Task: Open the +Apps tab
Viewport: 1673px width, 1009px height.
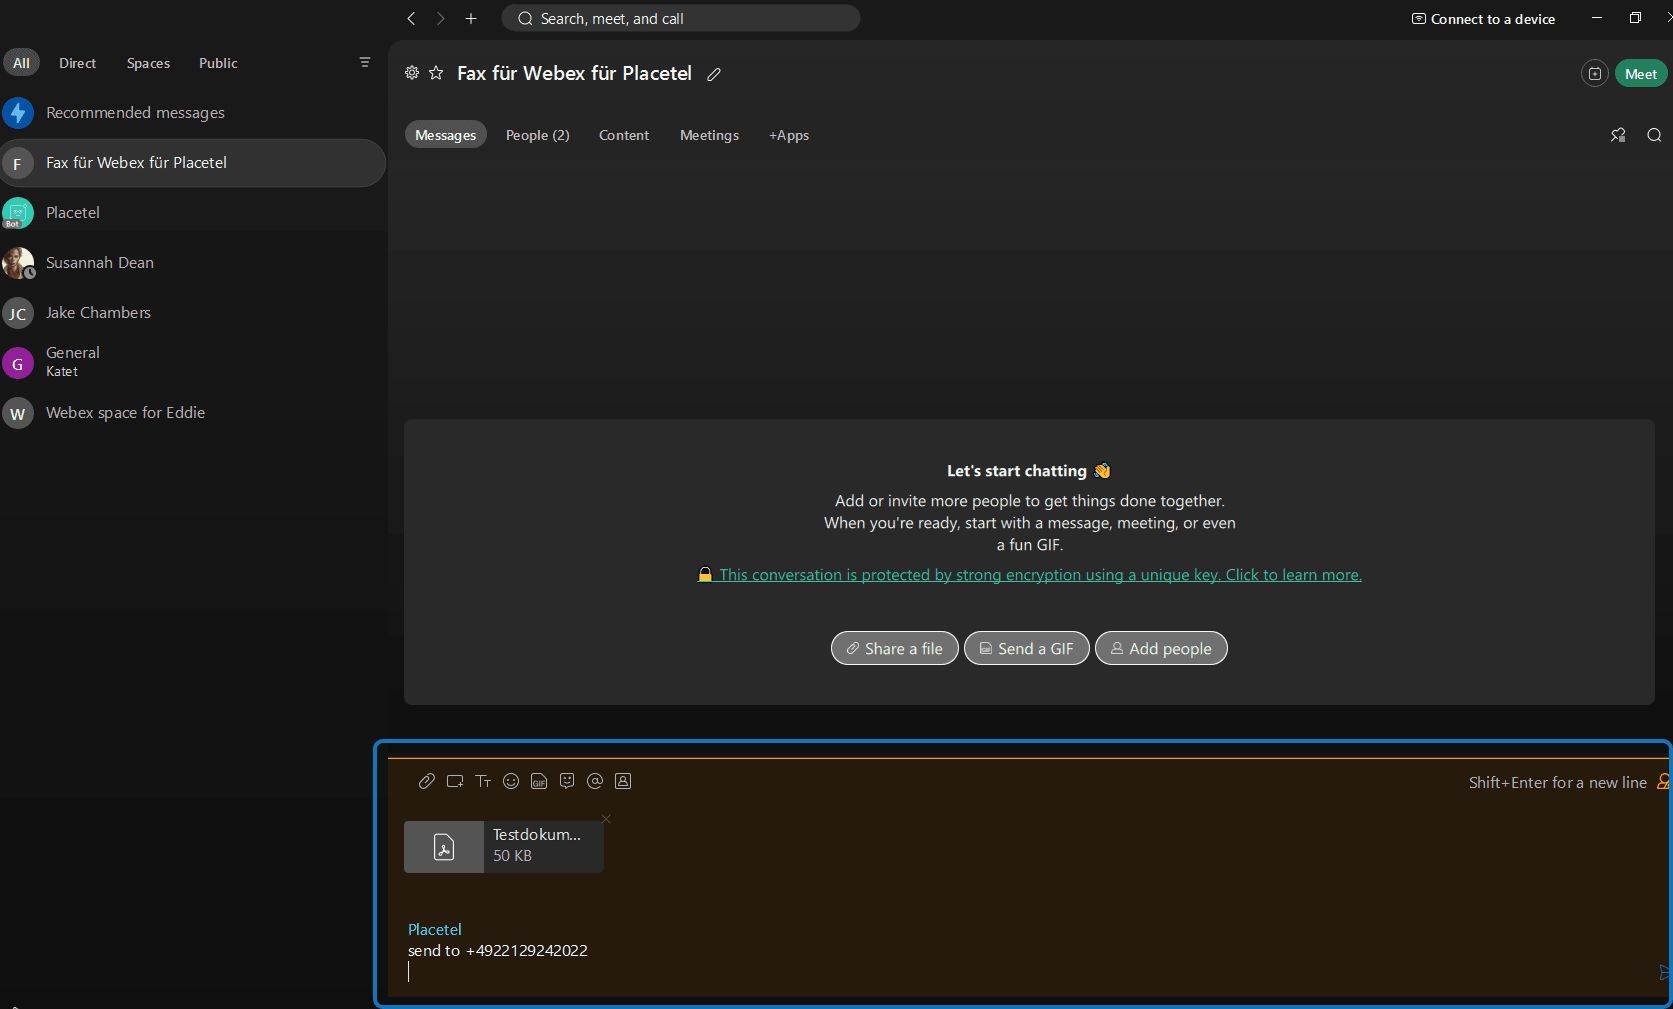Action: (789, 135)
